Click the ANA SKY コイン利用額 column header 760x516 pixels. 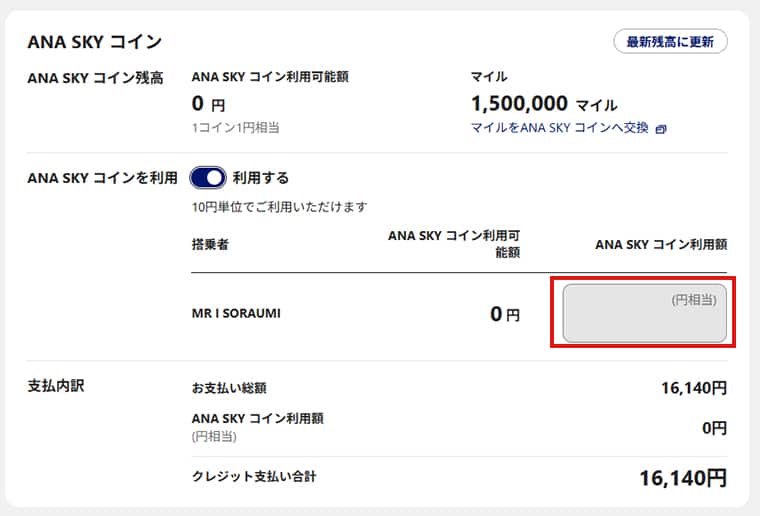661,244
